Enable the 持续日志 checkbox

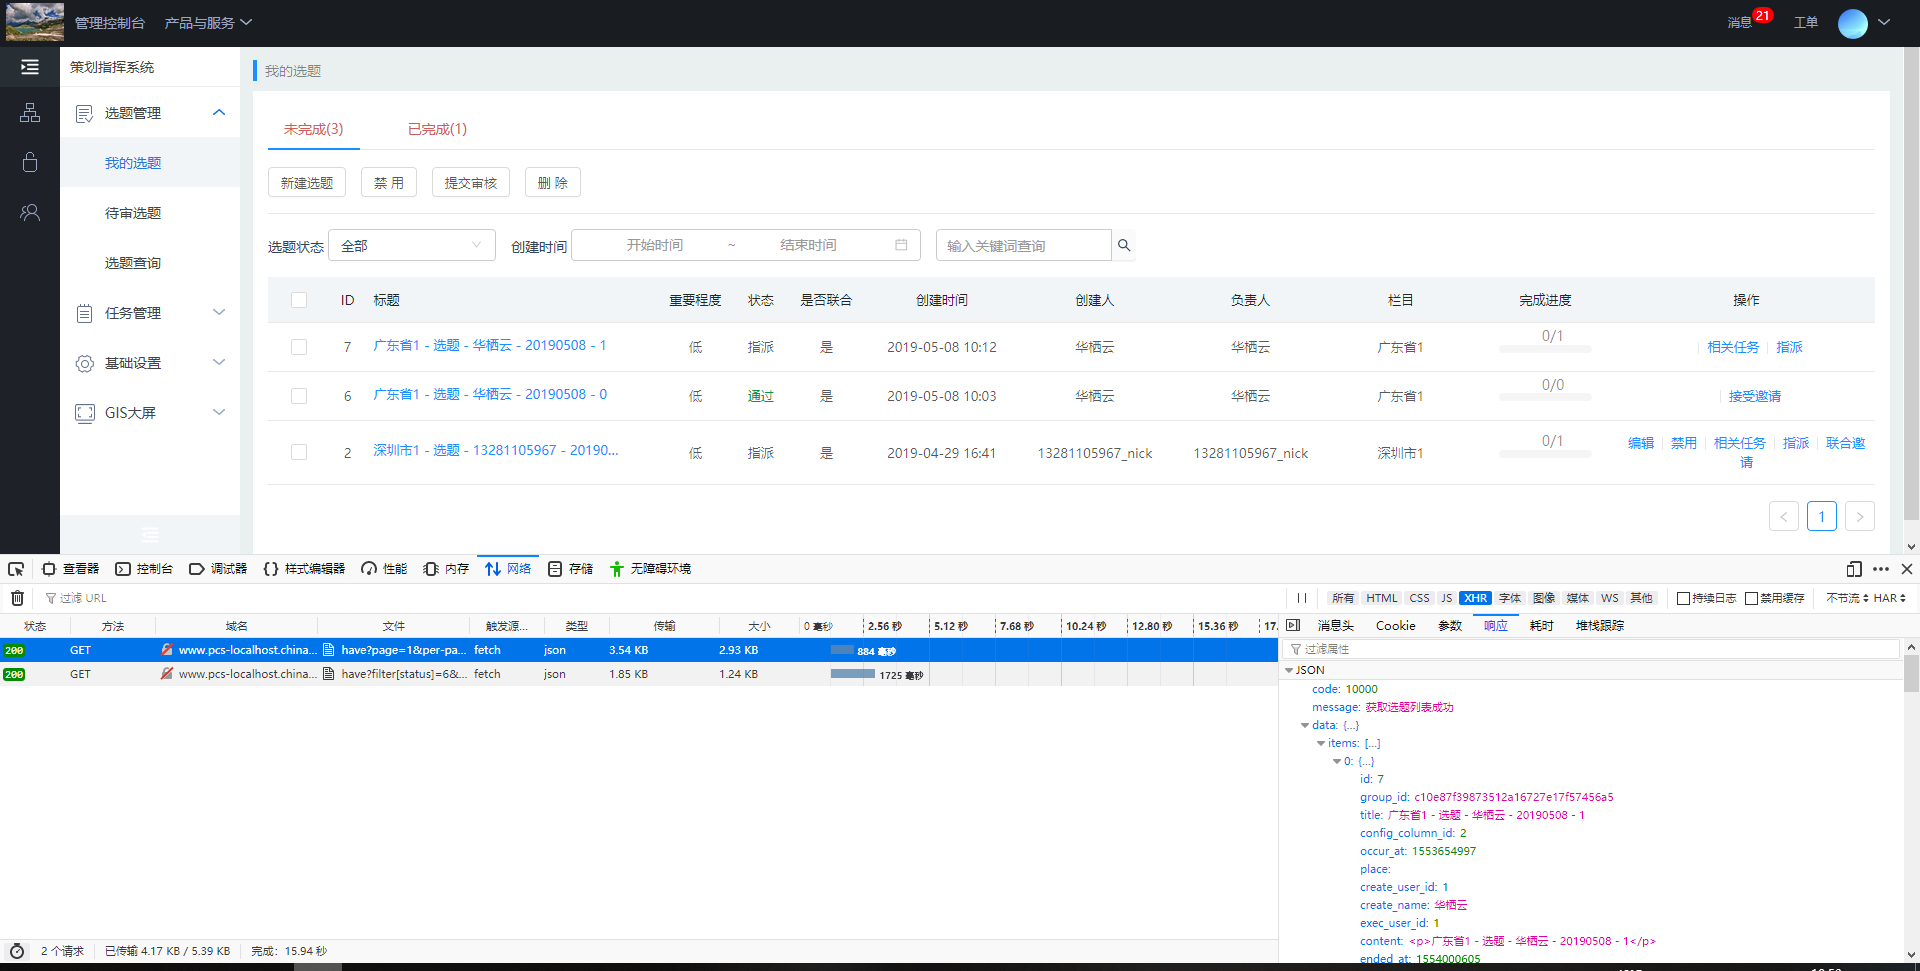tap(1683, 598)
